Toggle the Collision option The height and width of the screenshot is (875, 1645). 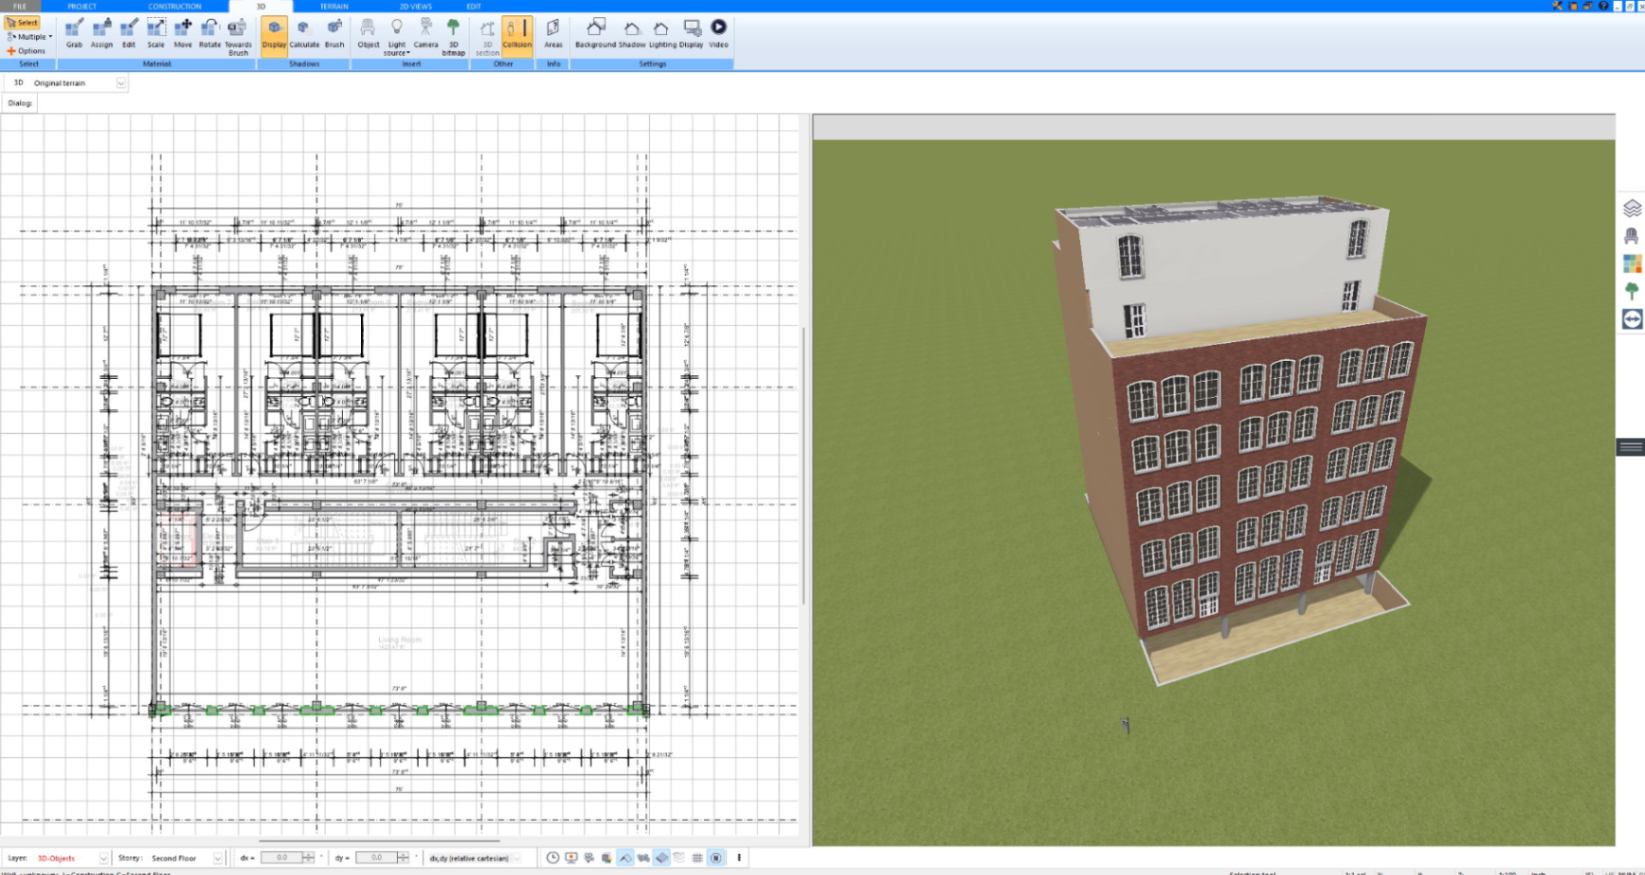coord(517,35)
